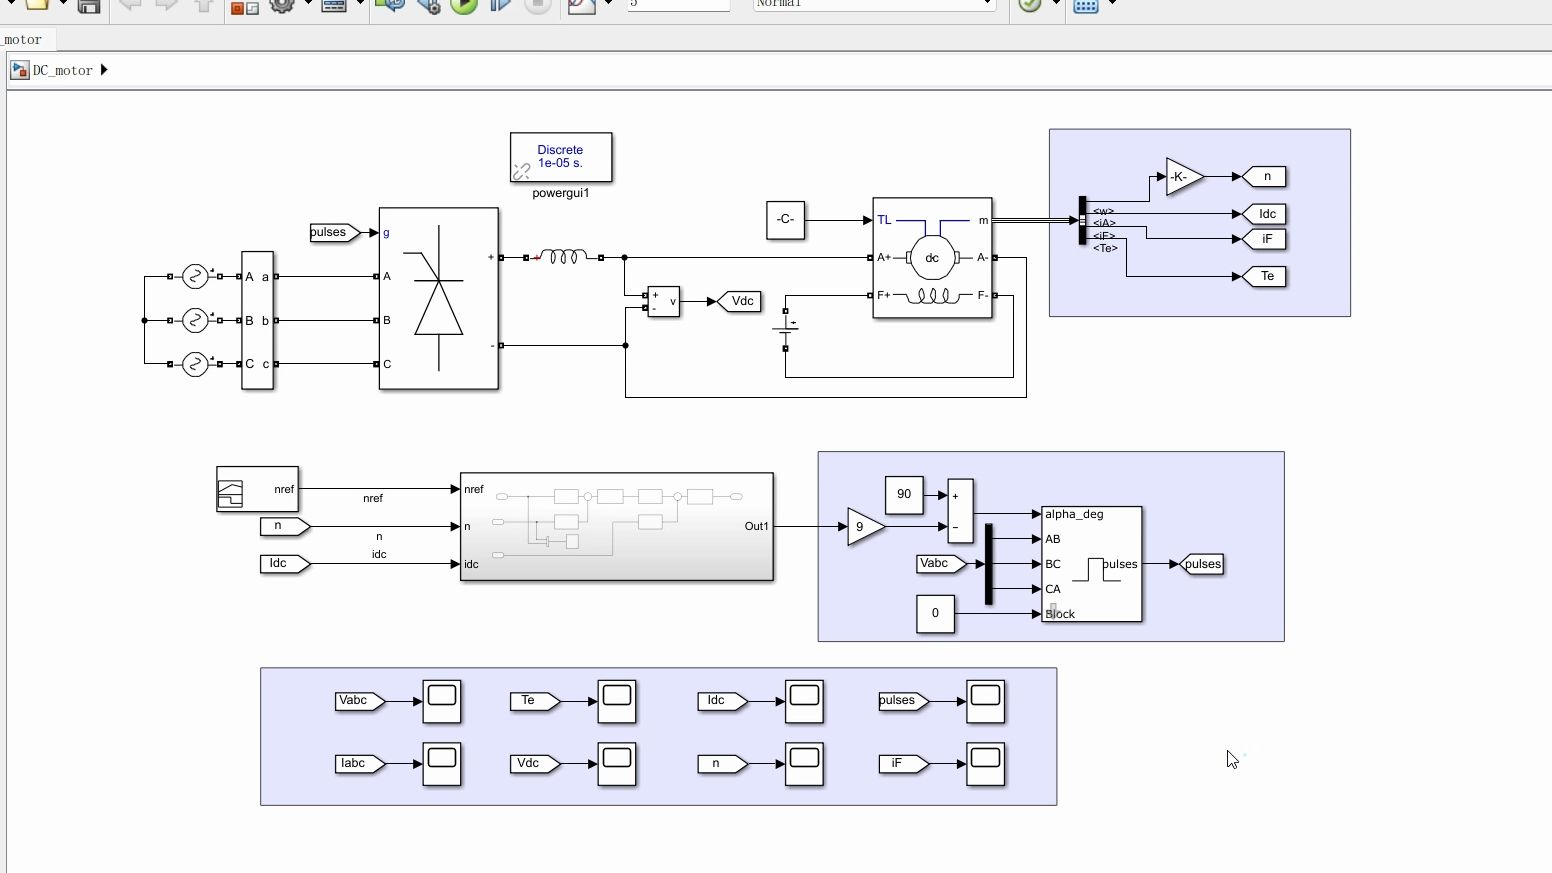Select the three-phase V-I measurement block
Screen dimensions: 1552x873
click(257, 320)
